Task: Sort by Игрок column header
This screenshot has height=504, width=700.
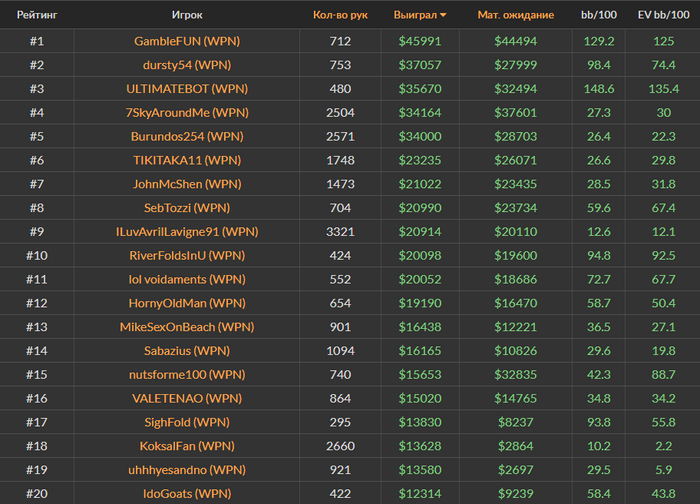Action: (x=187, y=15)
